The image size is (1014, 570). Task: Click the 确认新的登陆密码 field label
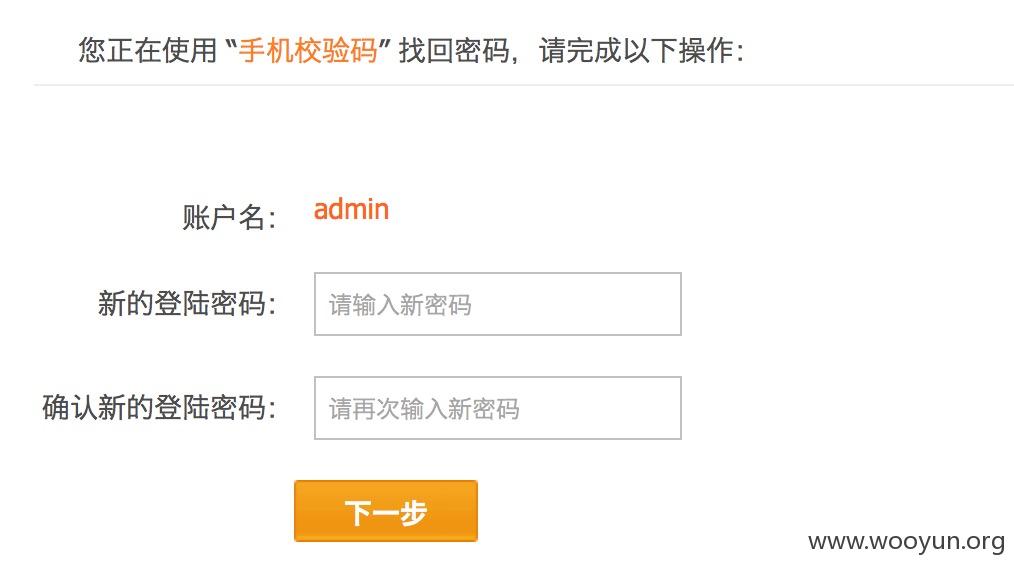160,408
